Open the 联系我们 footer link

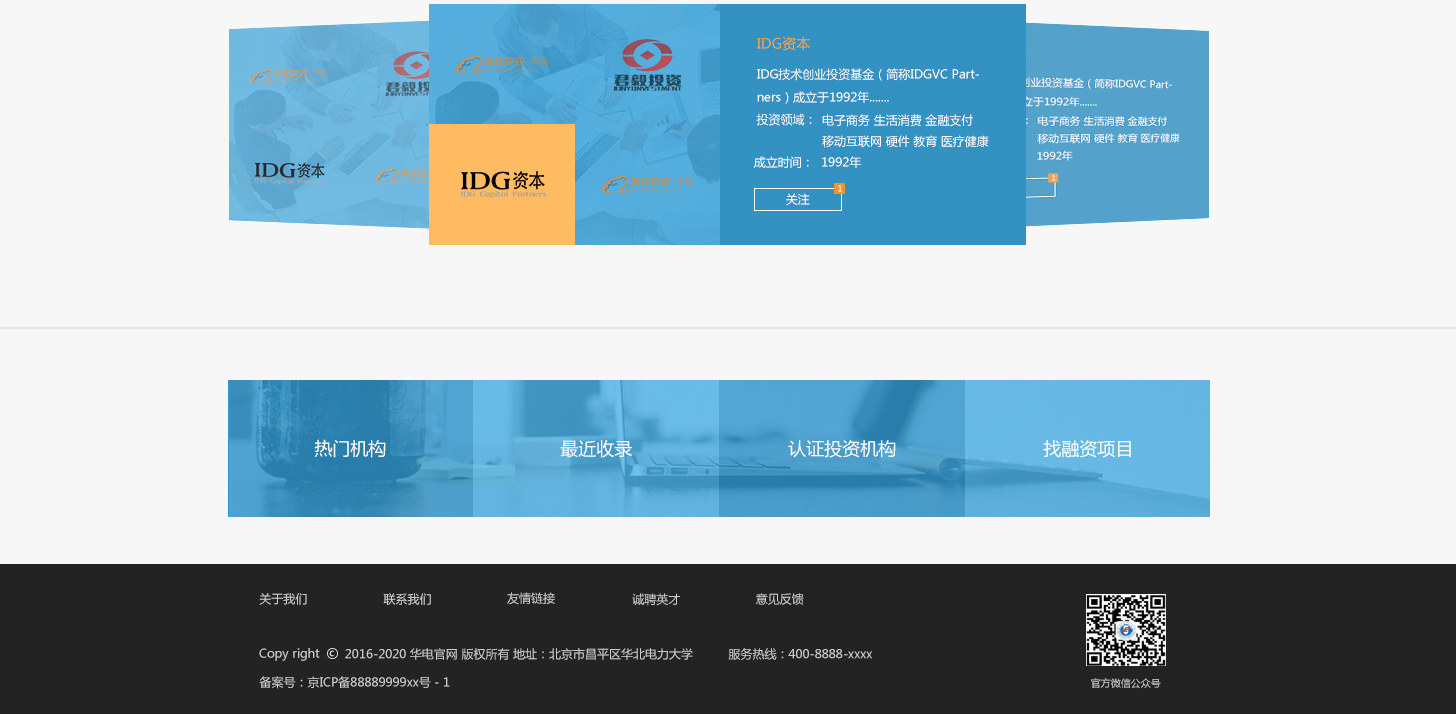pos(407,600)
